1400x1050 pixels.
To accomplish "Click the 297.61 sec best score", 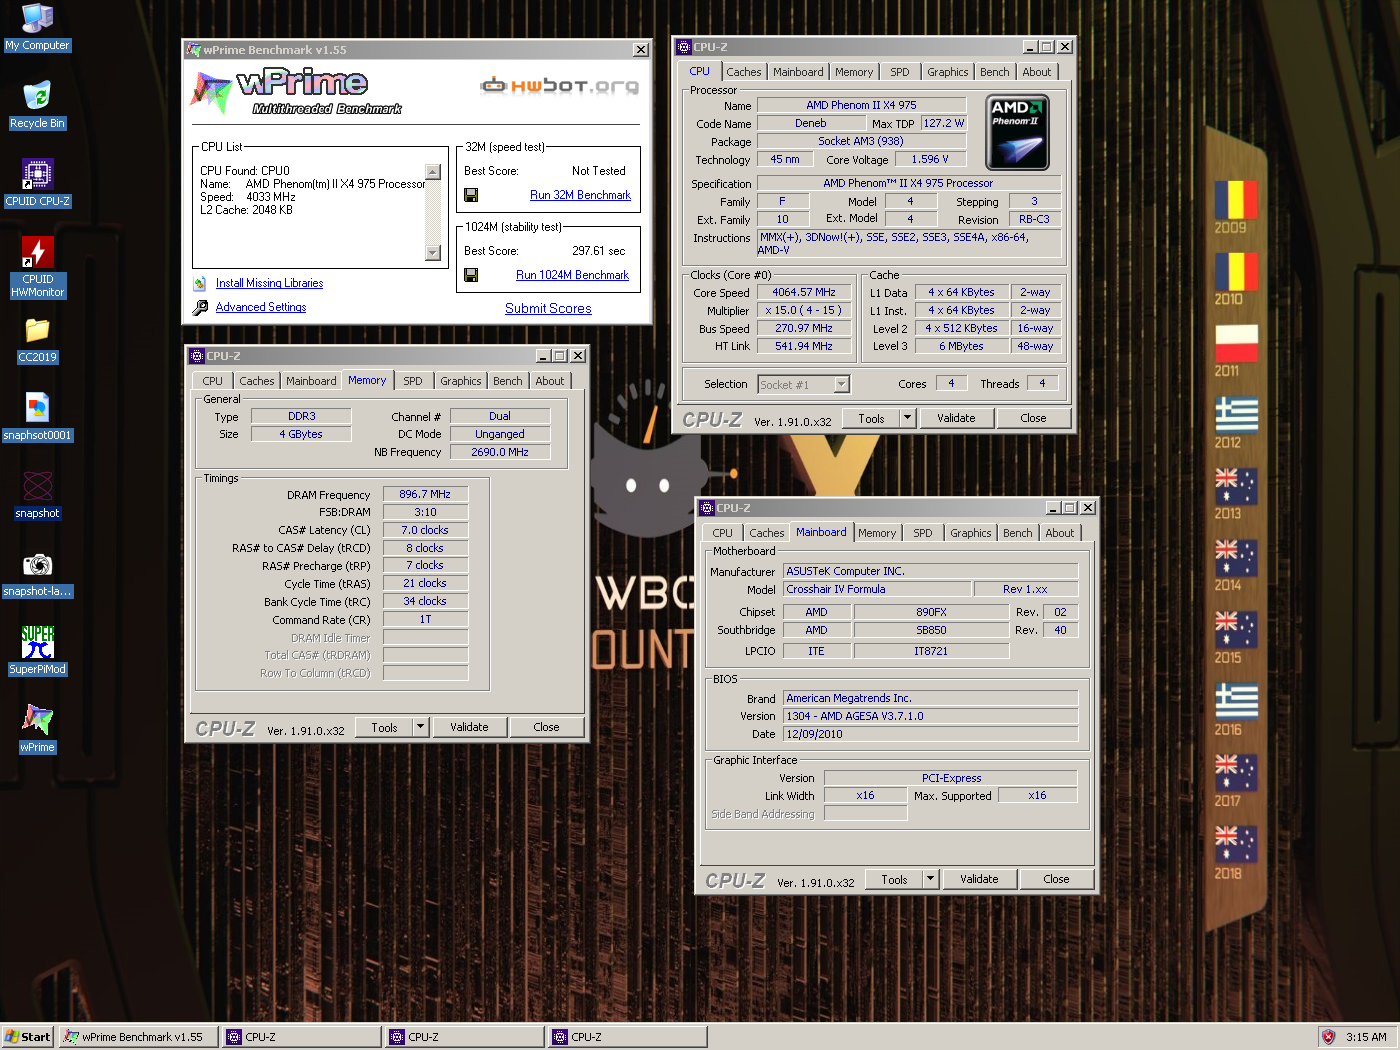I will tap(598, 251).
